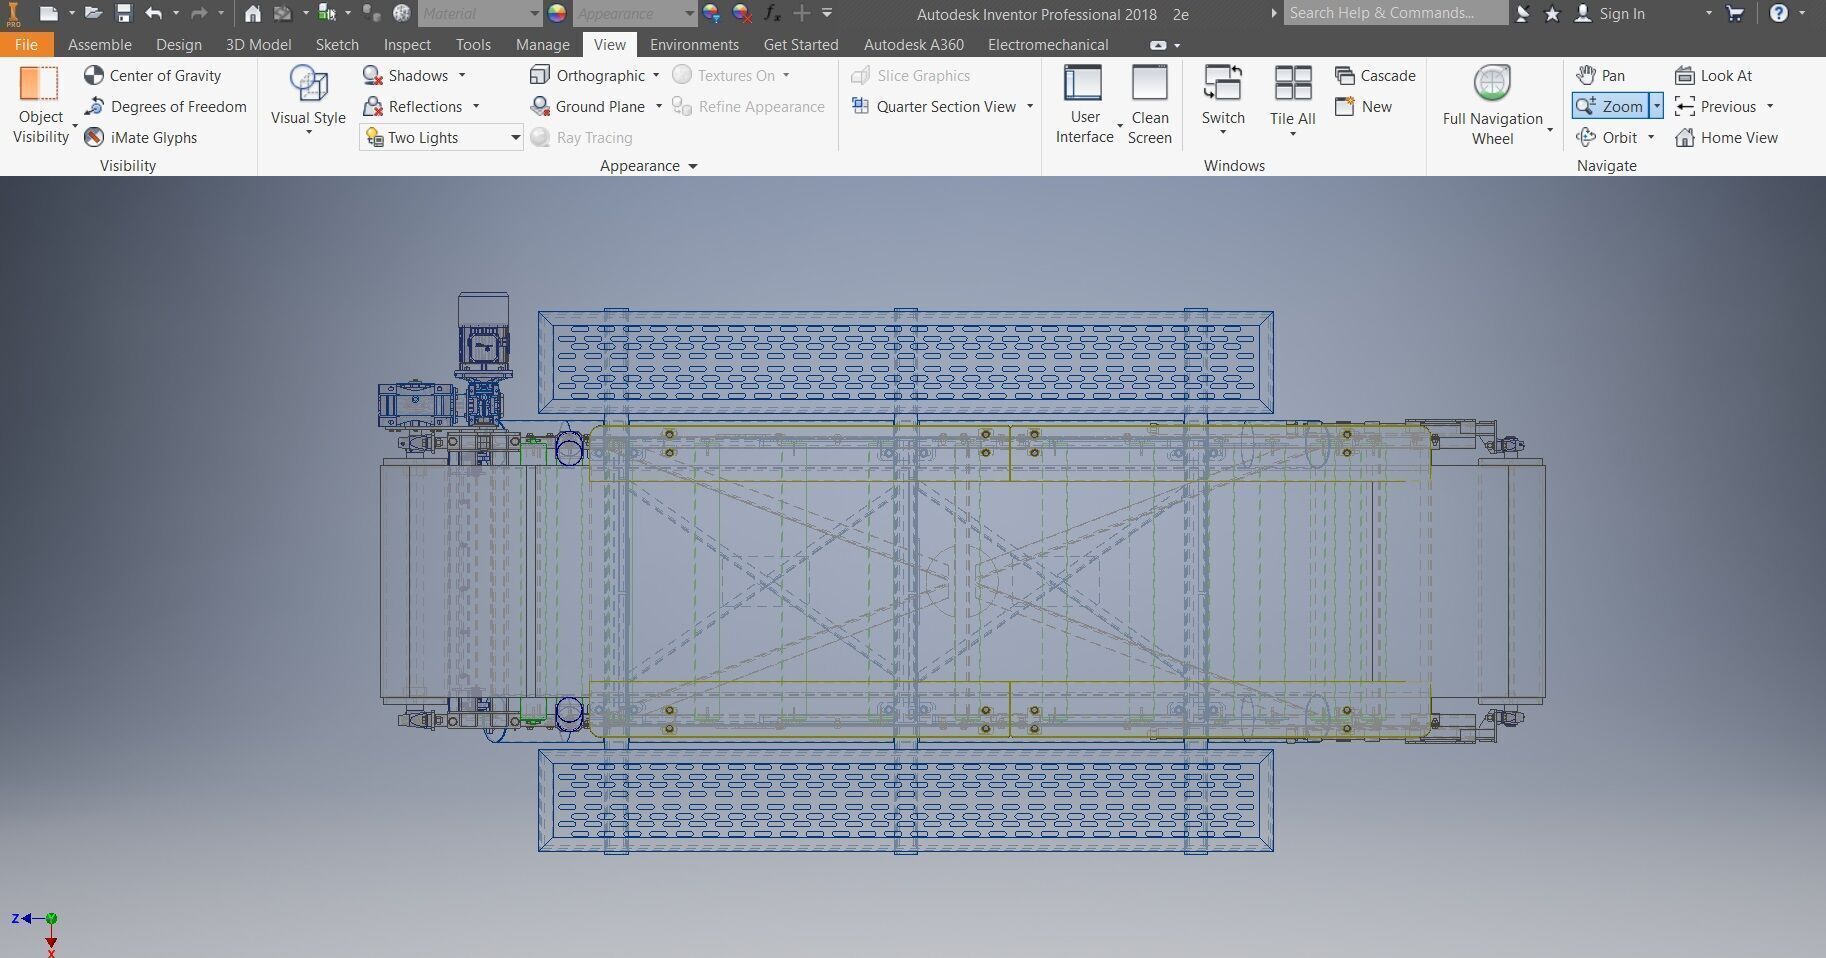Open the appearance color wheel icon
Screen dimensions: 1826x958
tap(557, 13)
